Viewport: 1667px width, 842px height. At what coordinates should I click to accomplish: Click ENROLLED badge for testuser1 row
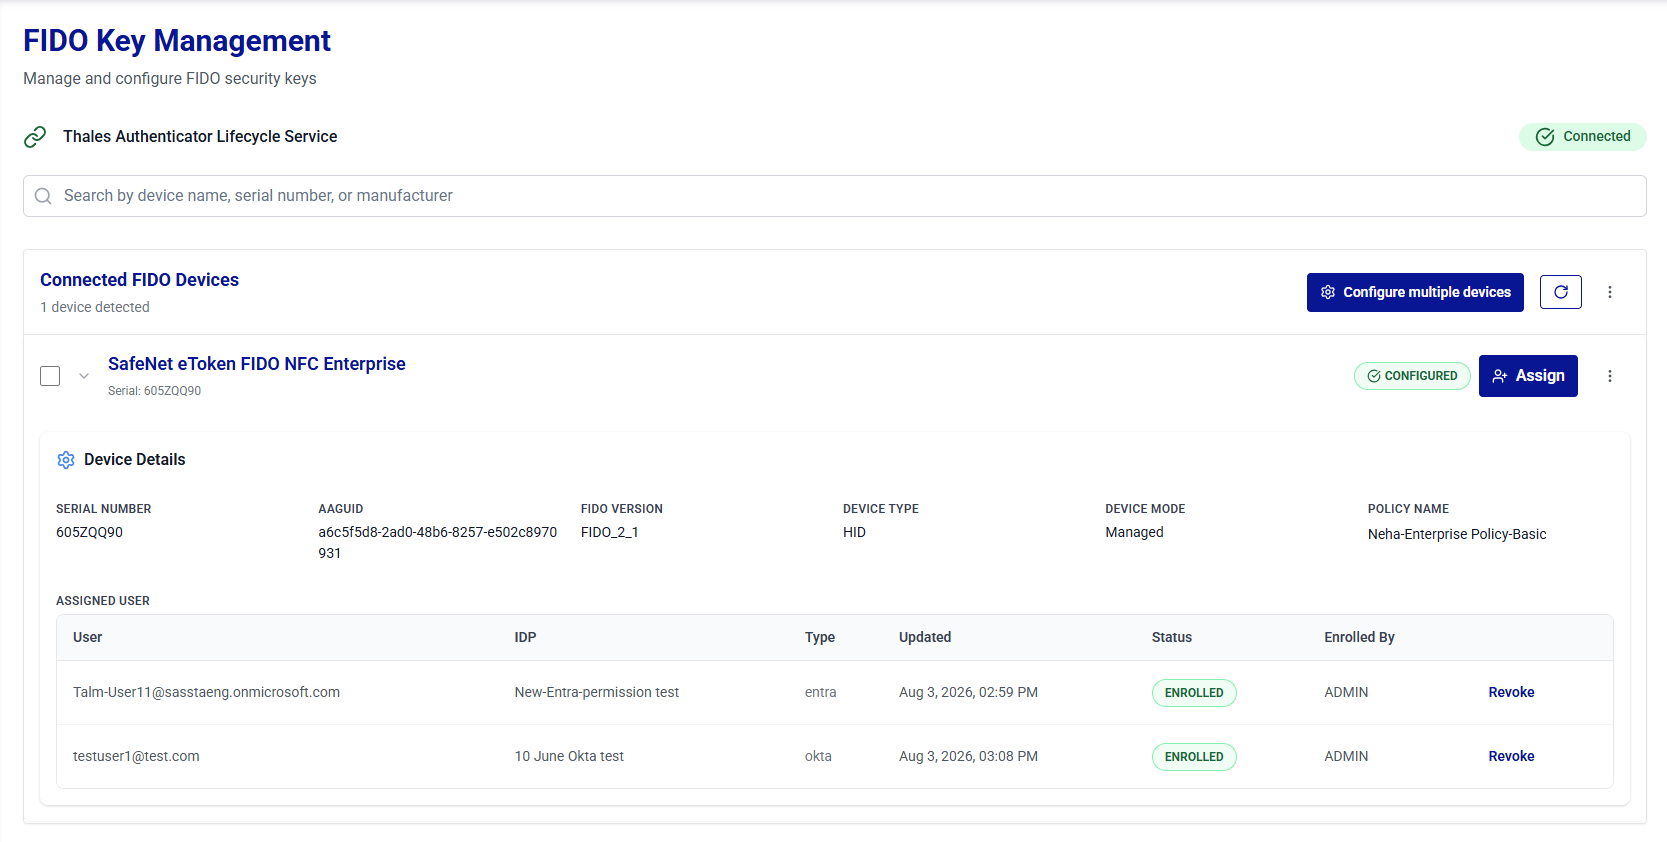(1194, 757)
